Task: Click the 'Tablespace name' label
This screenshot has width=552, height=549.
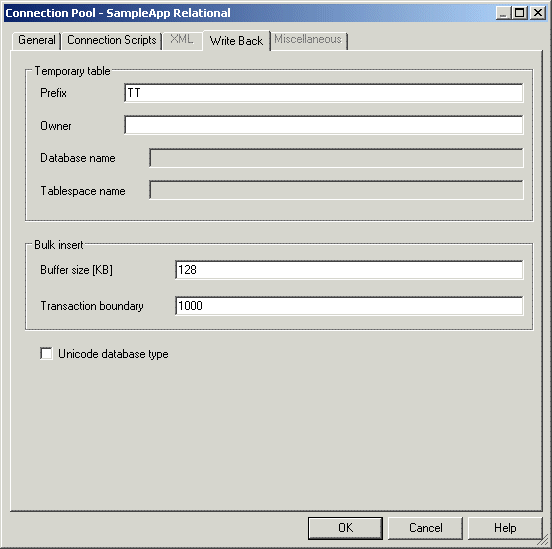Action: pos(83,191)
